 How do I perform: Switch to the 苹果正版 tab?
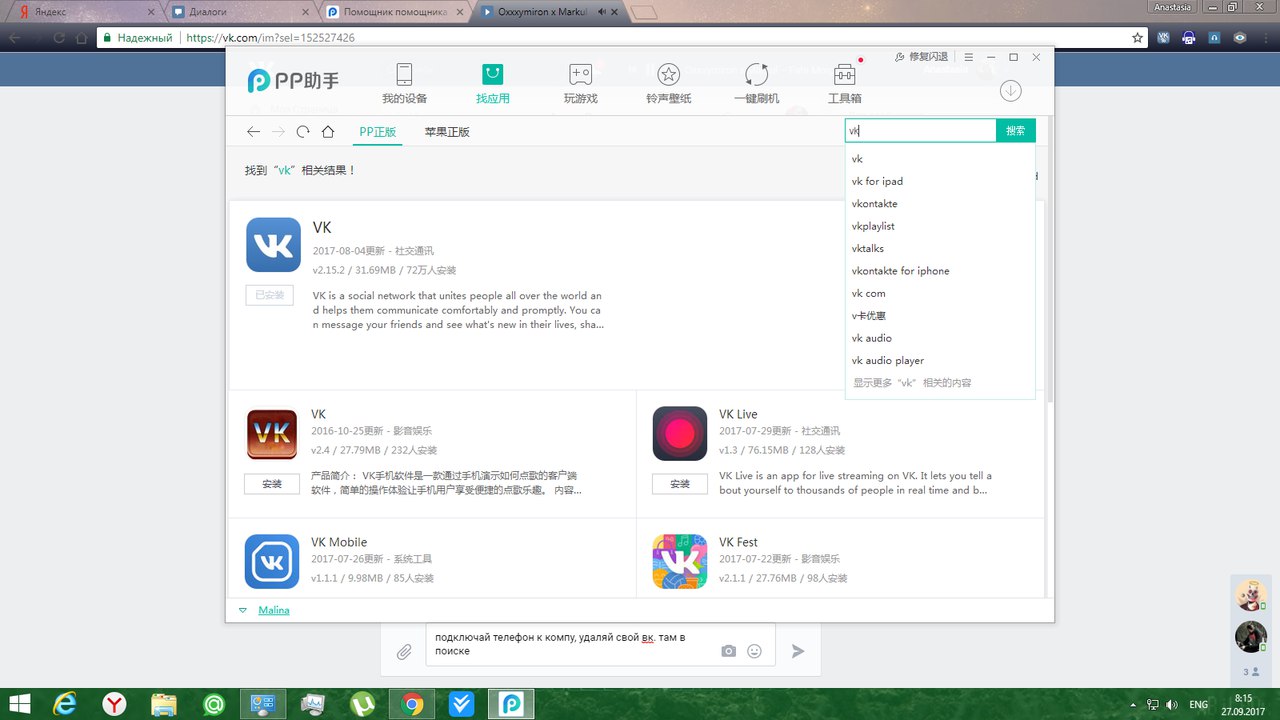pyautogui.click(x=447, y=132)
